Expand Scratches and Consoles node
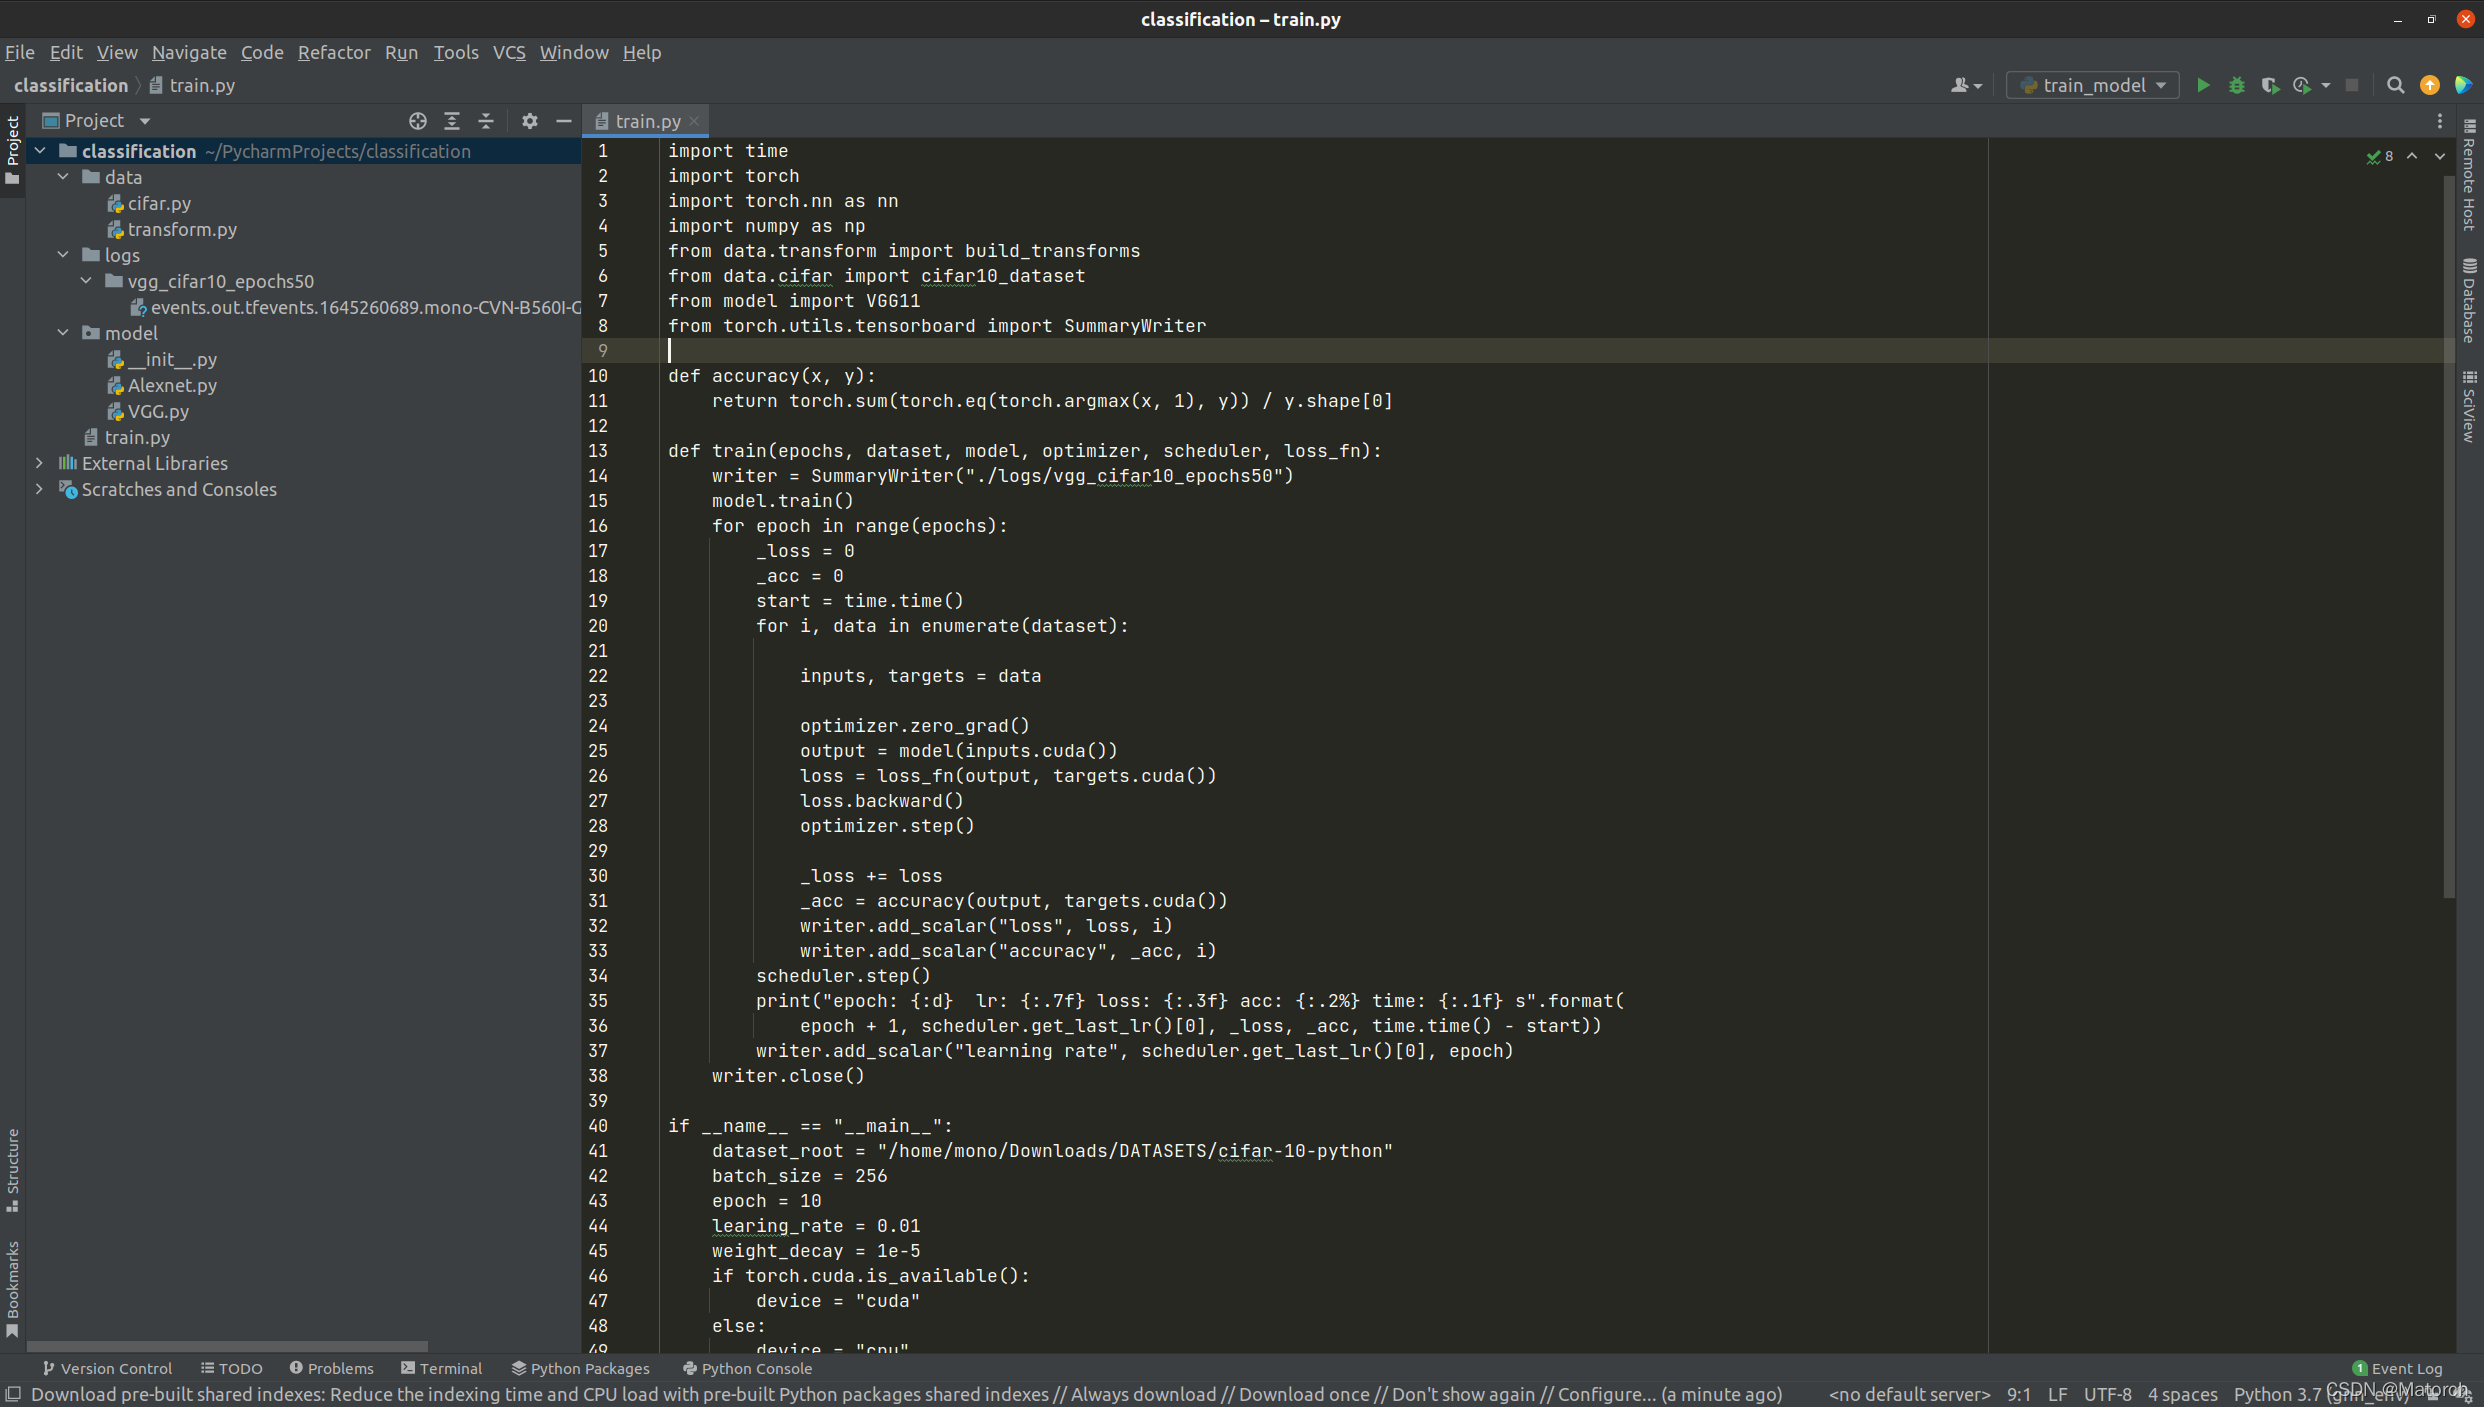Image resolution: width=2484 pixels, height=1407 pixels. [40, 489]
